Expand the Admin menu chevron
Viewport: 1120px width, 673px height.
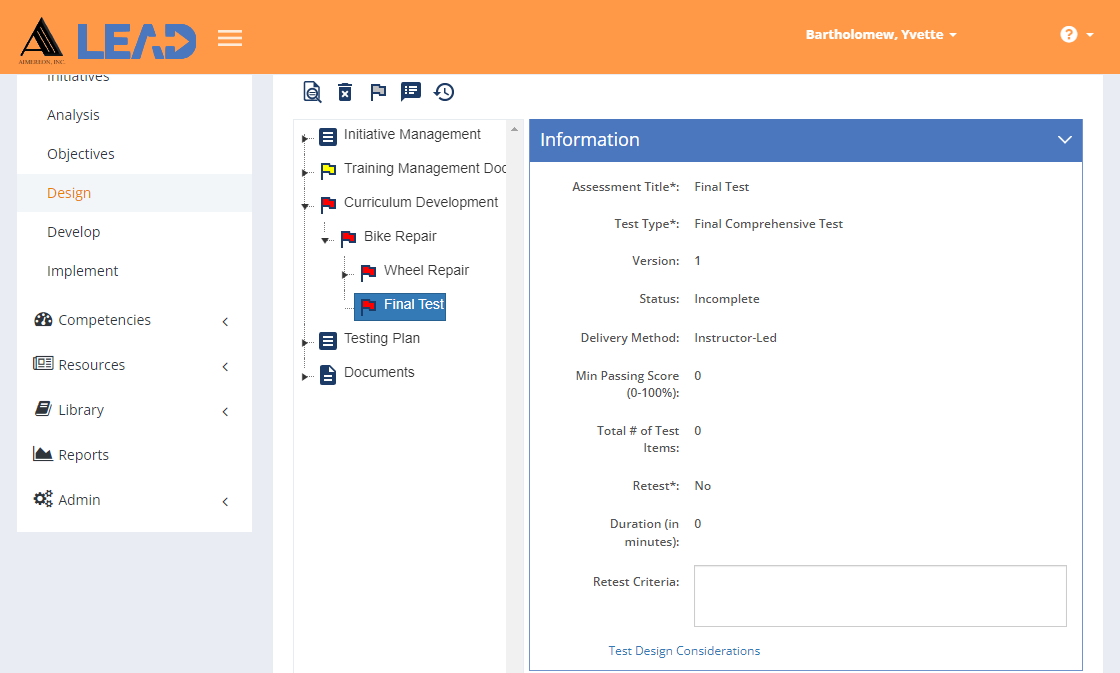[225, 502]
